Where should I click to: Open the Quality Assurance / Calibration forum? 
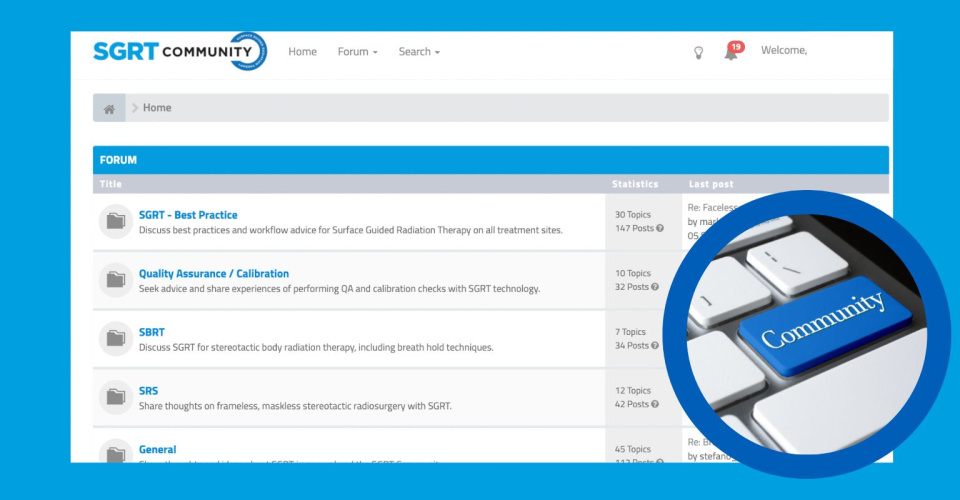point(214,274)
